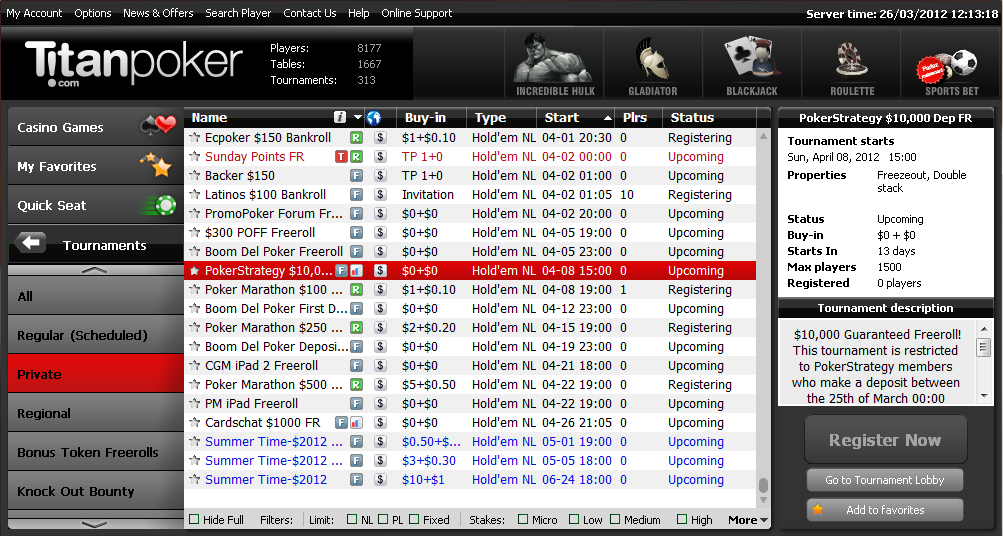Click the description box scrollbar thumb
Screen dimensions: 1003x536
[984, 347]
